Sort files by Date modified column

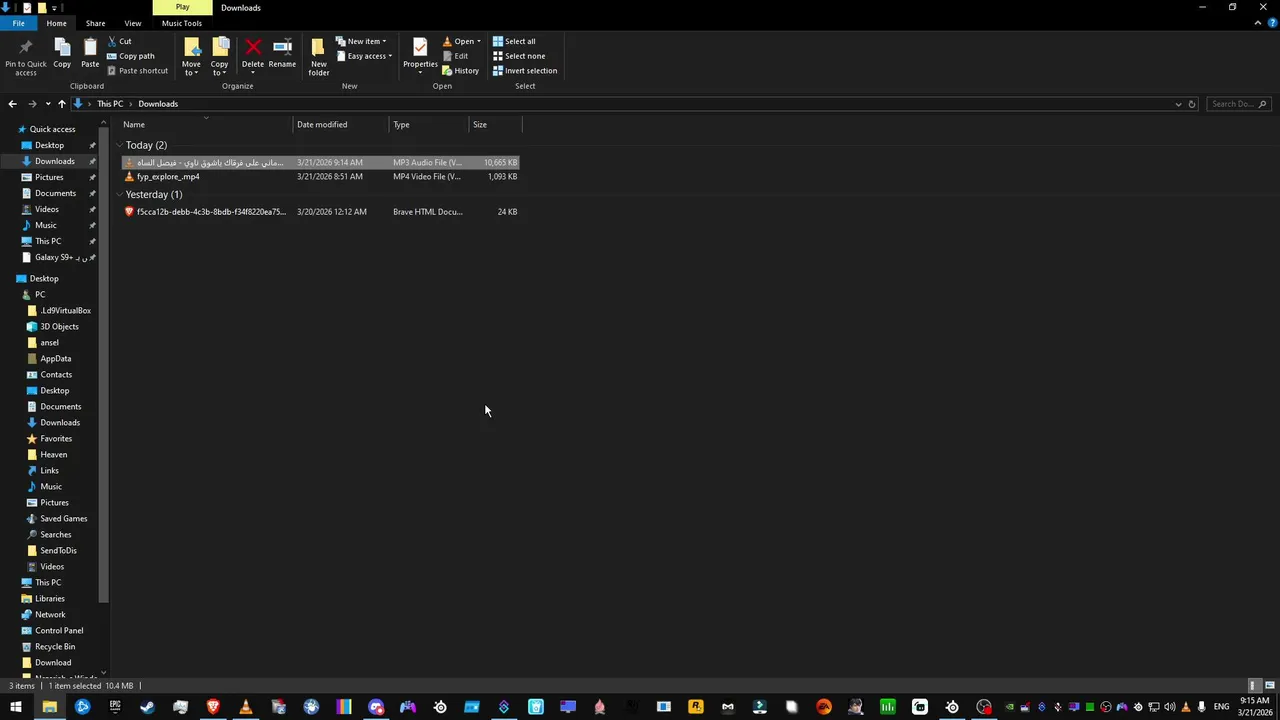pos(341,124)
